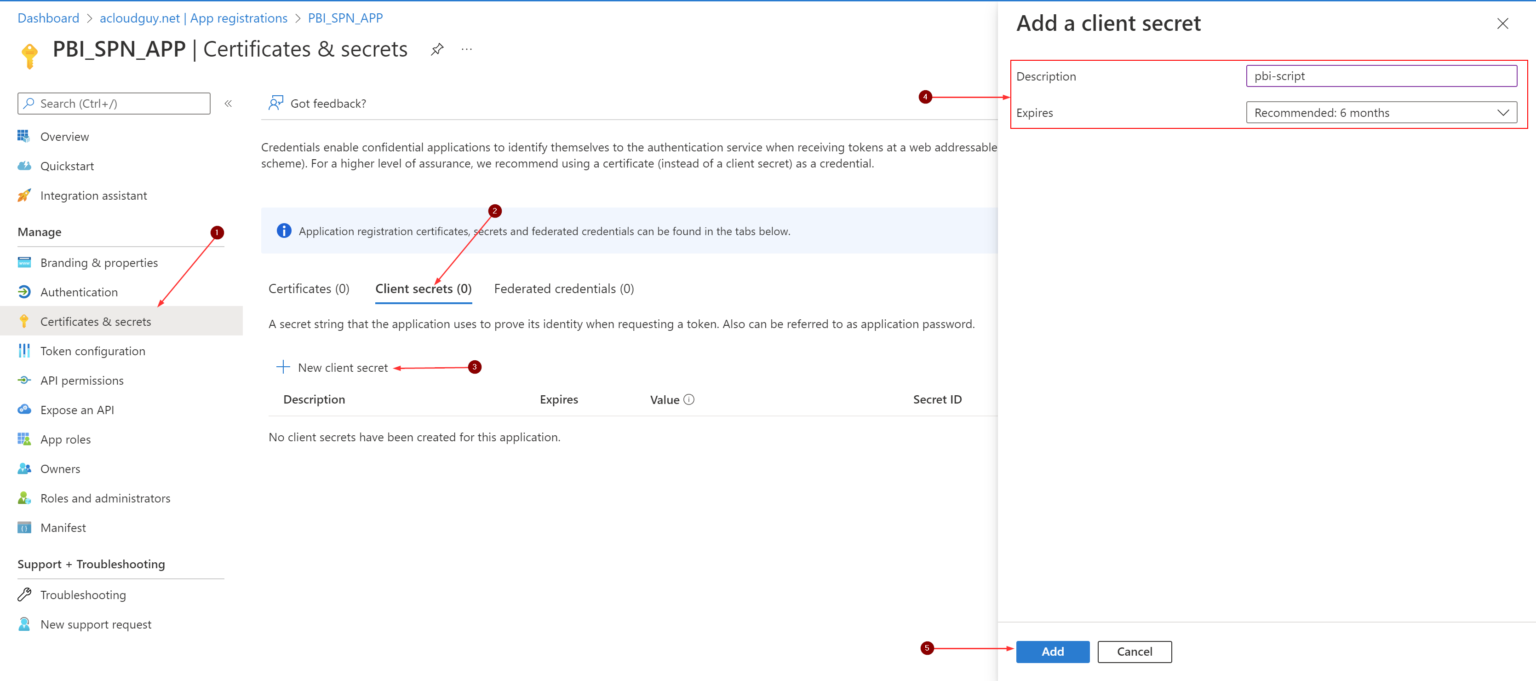Switch to the Certificates tab
Screen dimensions: 1536x681
pyautogui.click(x=307, y=288)
